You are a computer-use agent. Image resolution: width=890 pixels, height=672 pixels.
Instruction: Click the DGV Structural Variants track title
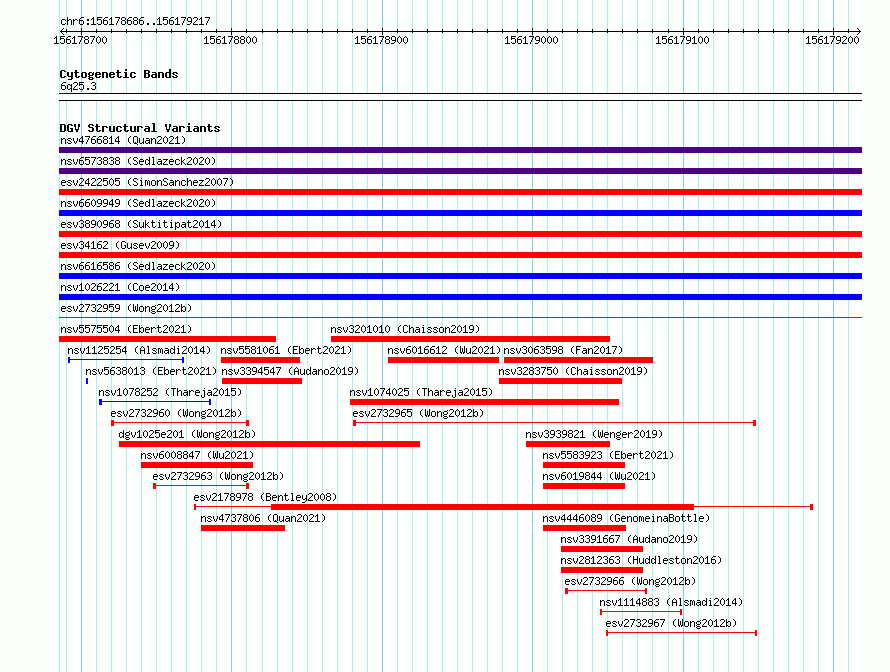pos(140,128)
